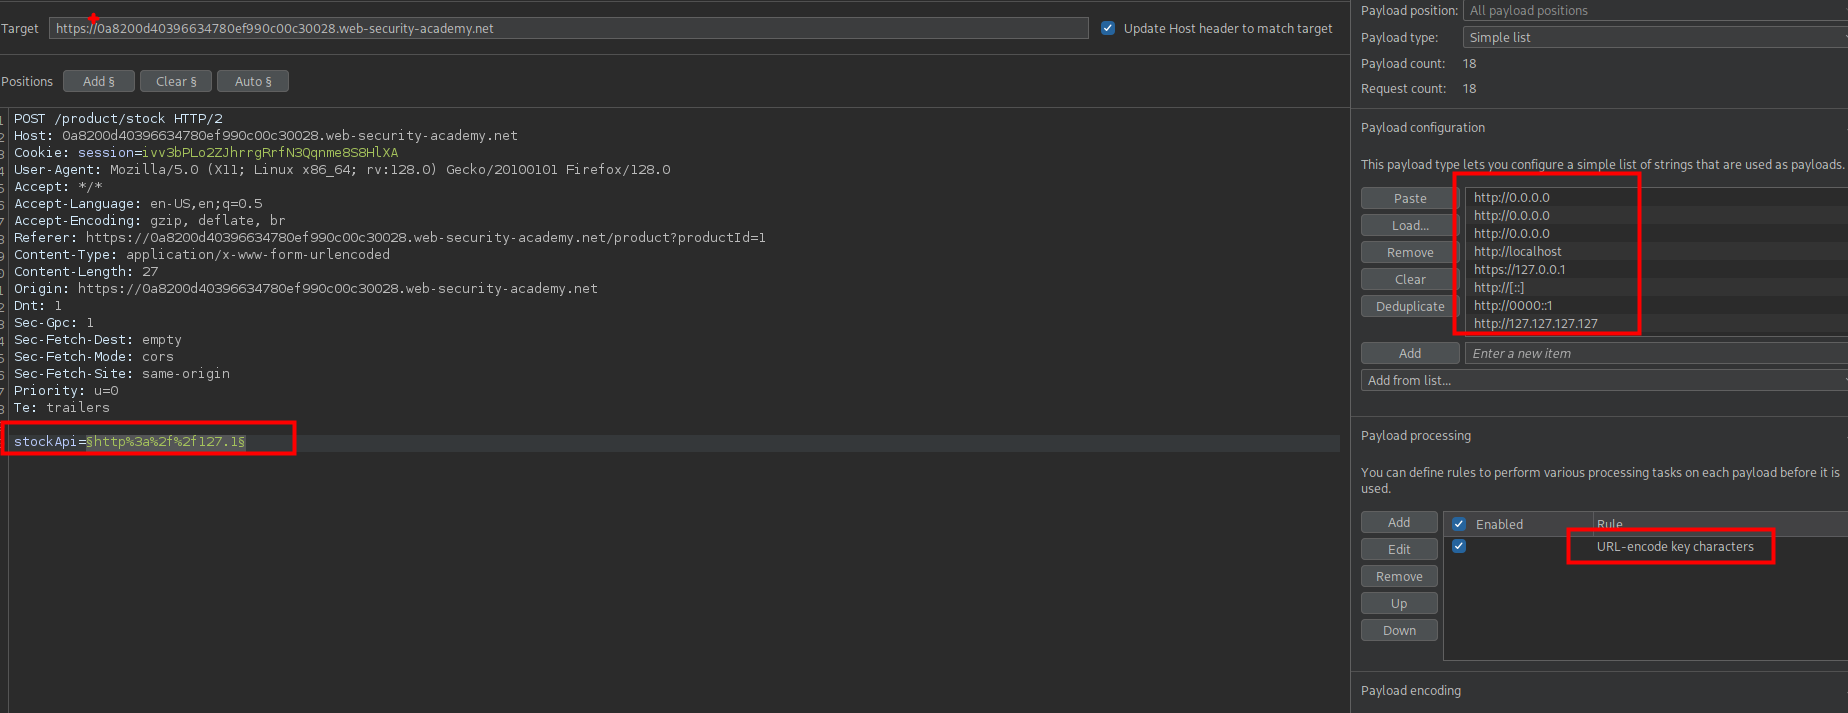Click the Target URL input field

568,28
